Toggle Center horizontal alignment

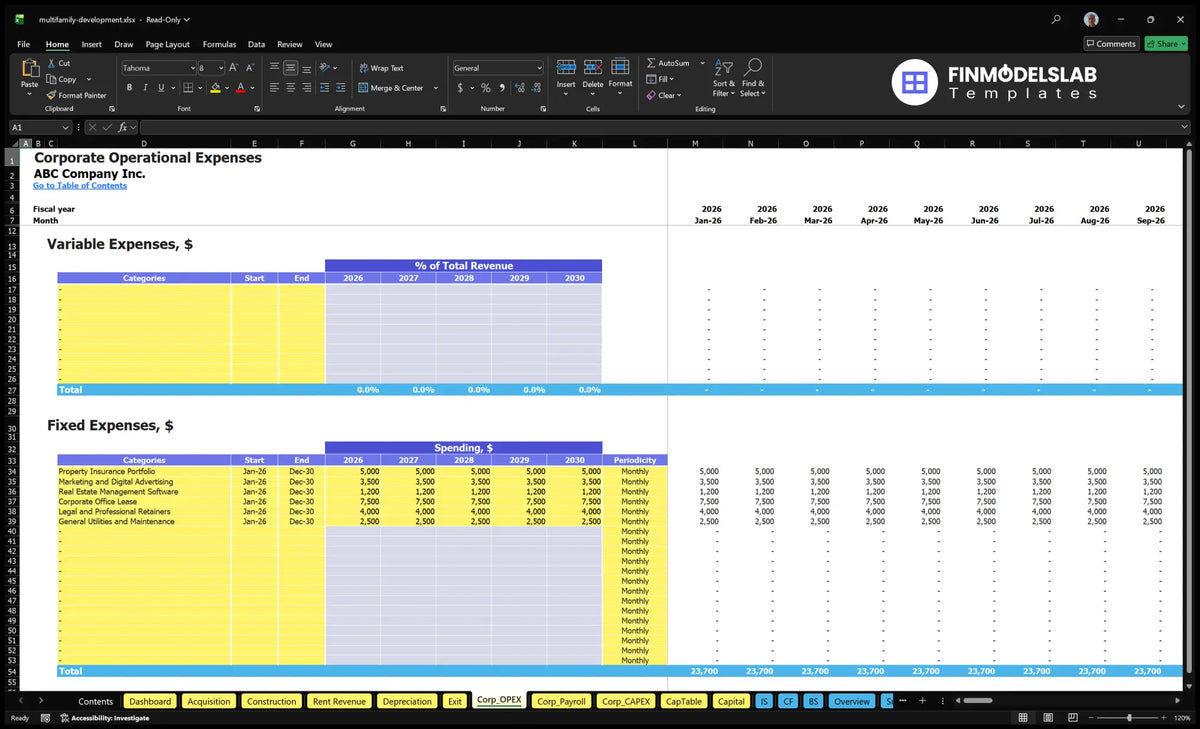pyautogui.click(x=291, y=88)
